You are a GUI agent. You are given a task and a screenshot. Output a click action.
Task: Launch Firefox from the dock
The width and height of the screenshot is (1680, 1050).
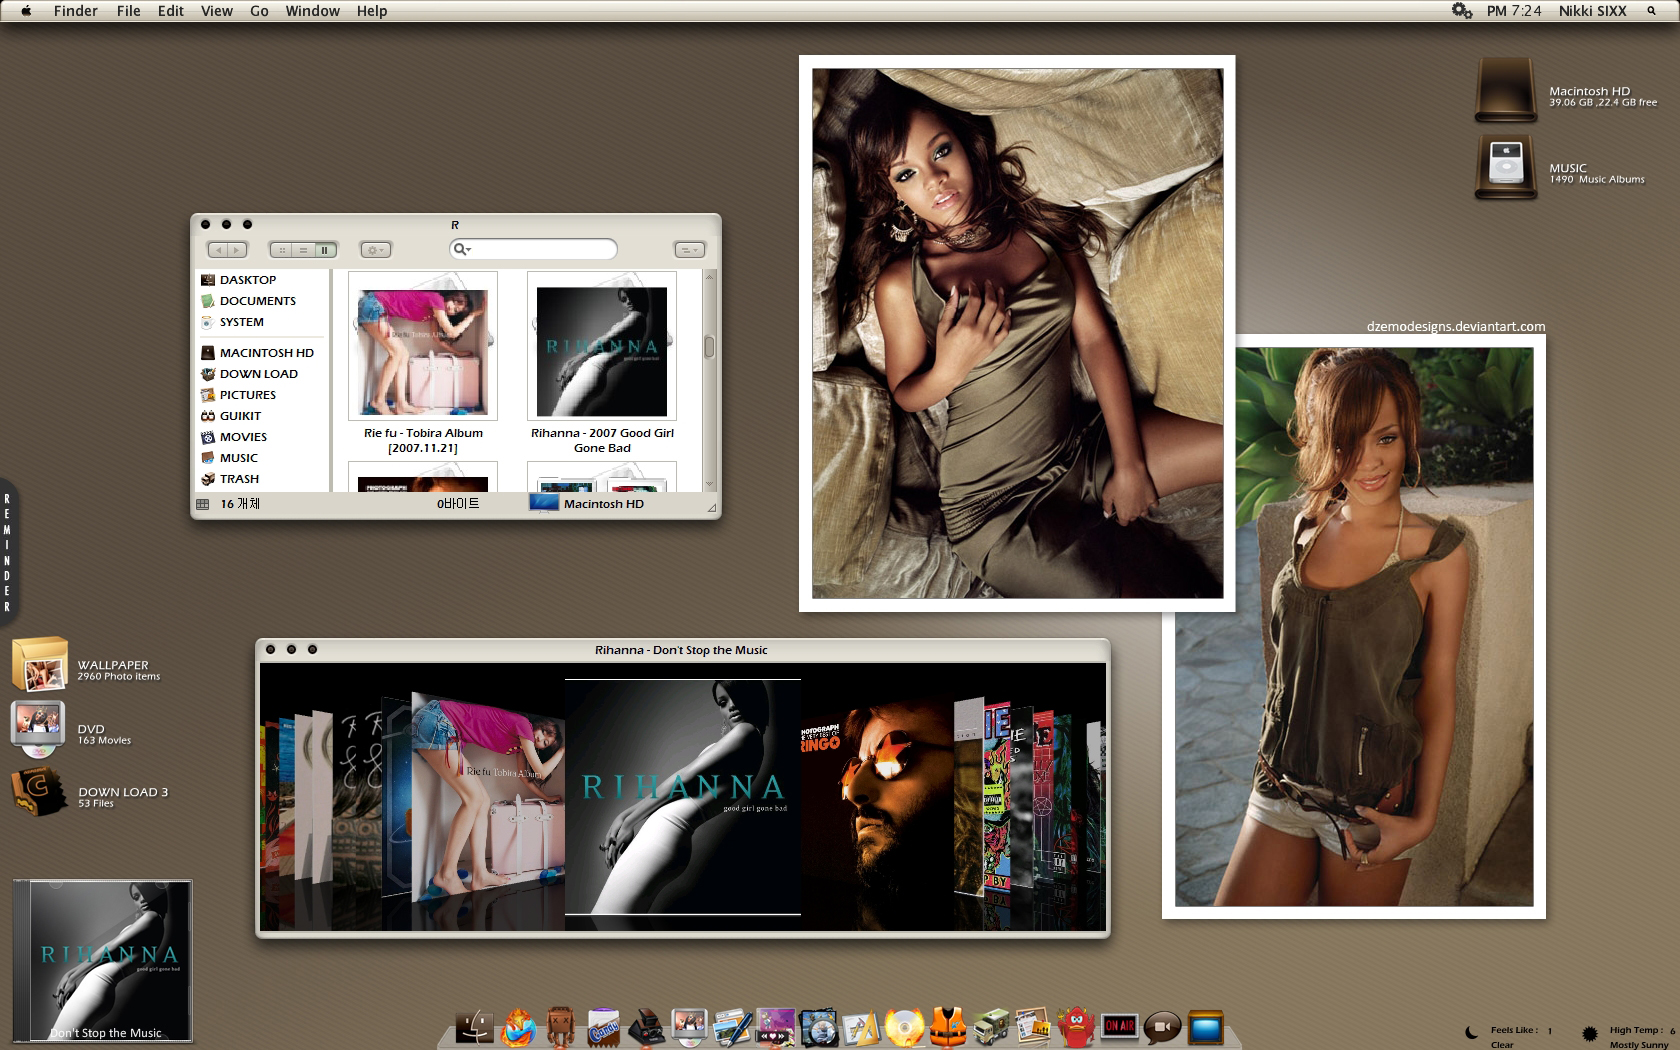[x=518, y=1027]
